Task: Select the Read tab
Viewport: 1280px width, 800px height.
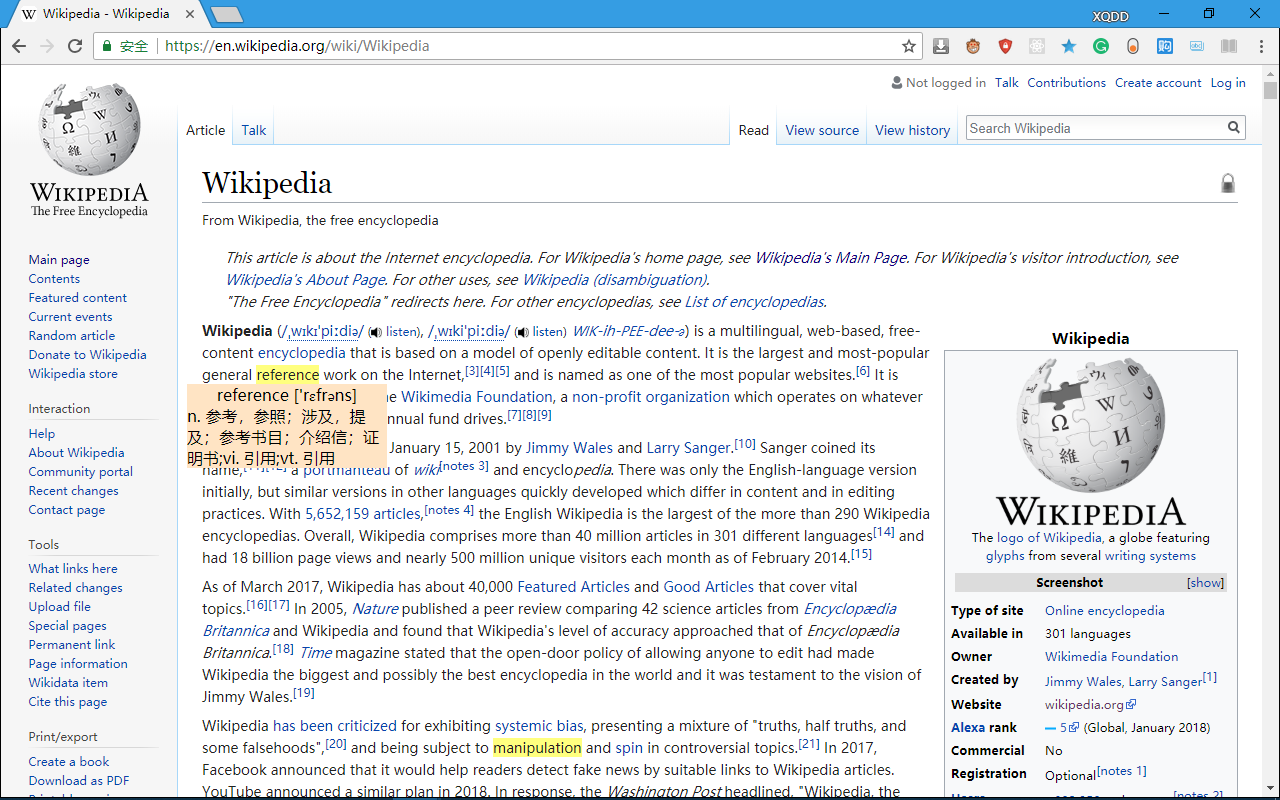Action: [x=754, y=130]
